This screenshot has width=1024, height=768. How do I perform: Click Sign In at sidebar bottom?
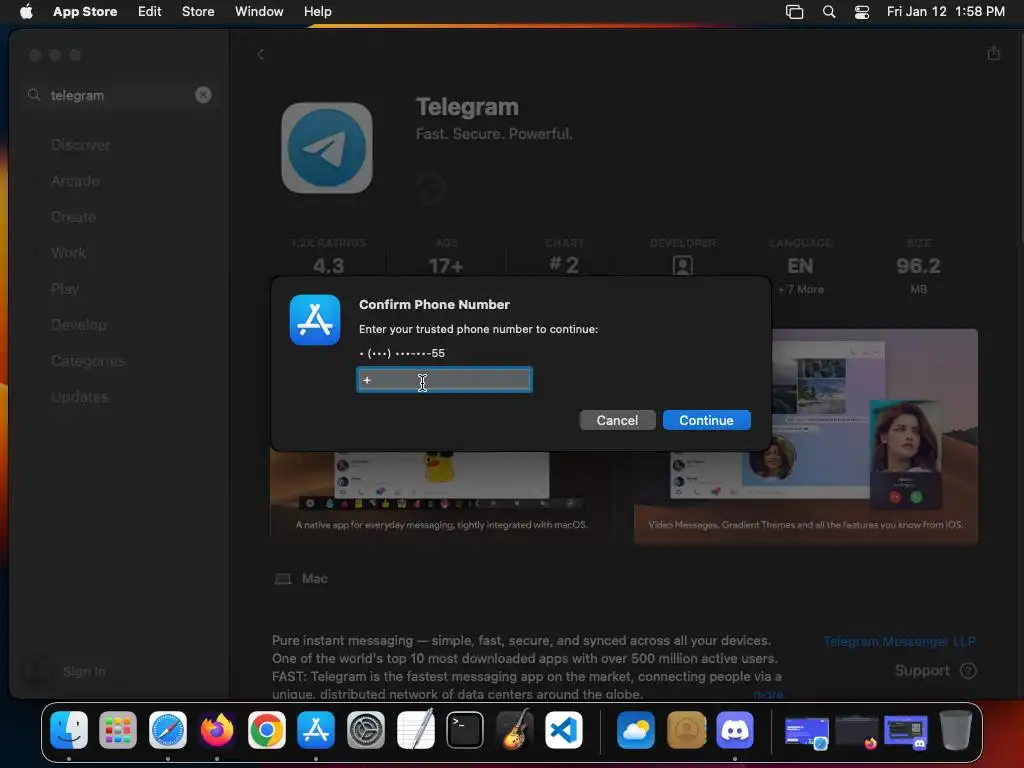pyautogui.click(x=84, y=671)
